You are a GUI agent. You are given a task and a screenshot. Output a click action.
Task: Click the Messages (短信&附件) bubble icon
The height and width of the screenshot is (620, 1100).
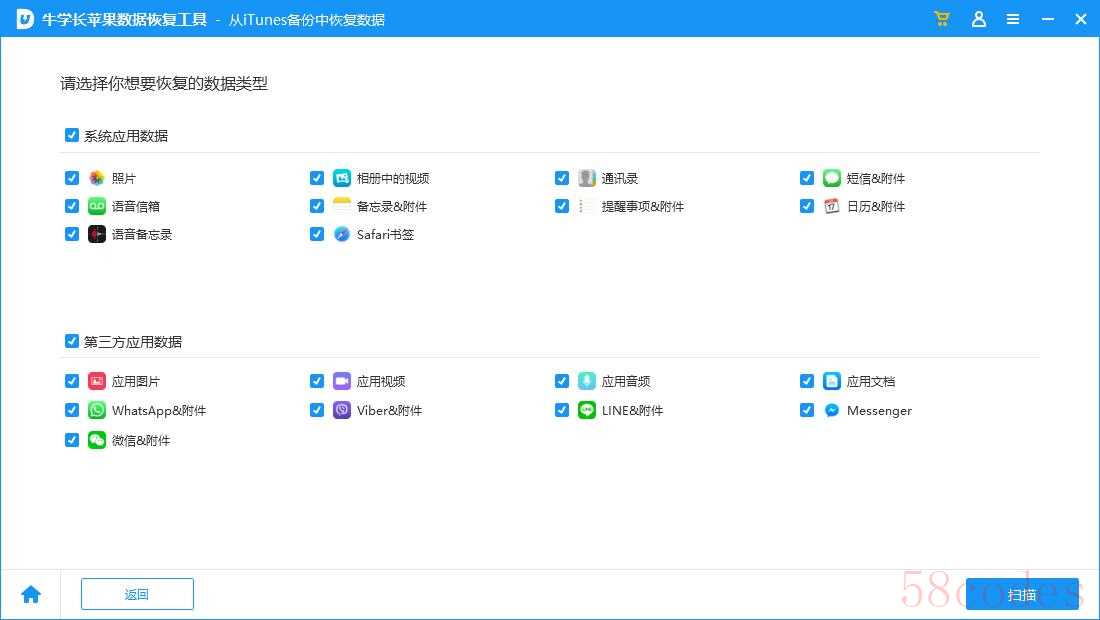click(x=831, y=178)
